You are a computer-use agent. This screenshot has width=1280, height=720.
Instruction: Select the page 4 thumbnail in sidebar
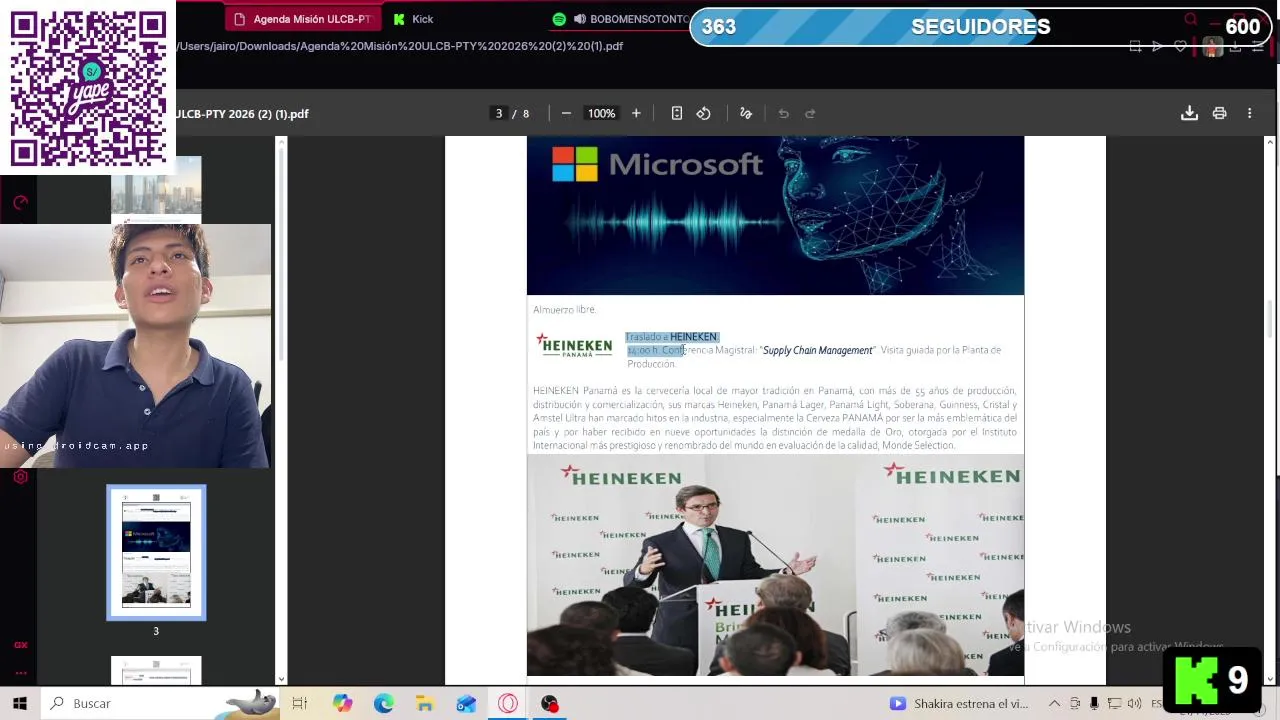[x=156, y=671]
